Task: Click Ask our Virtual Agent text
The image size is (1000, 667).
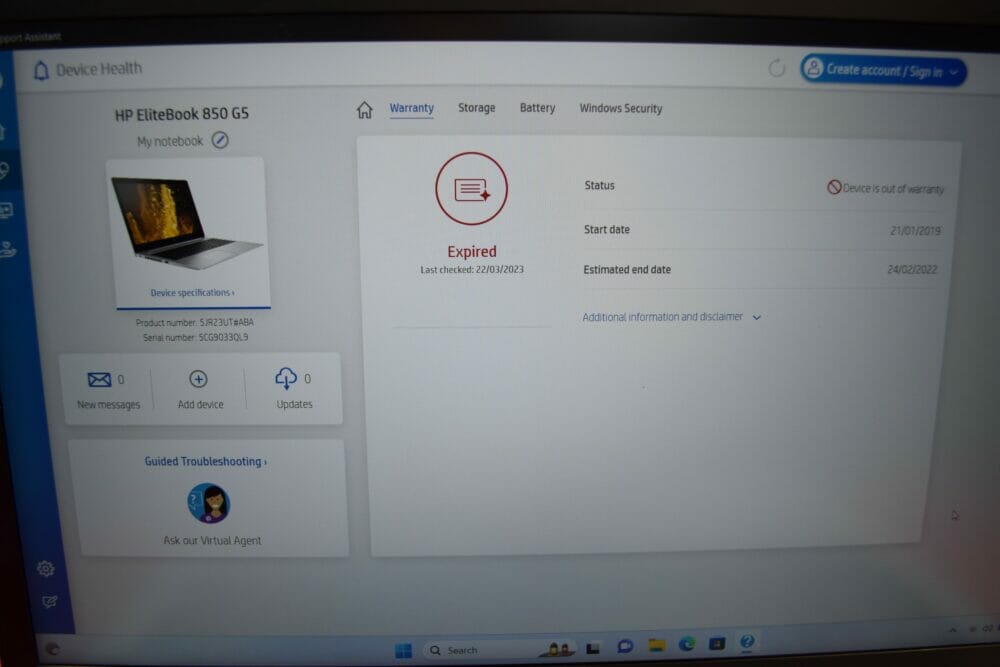Action: coord(212,540)
